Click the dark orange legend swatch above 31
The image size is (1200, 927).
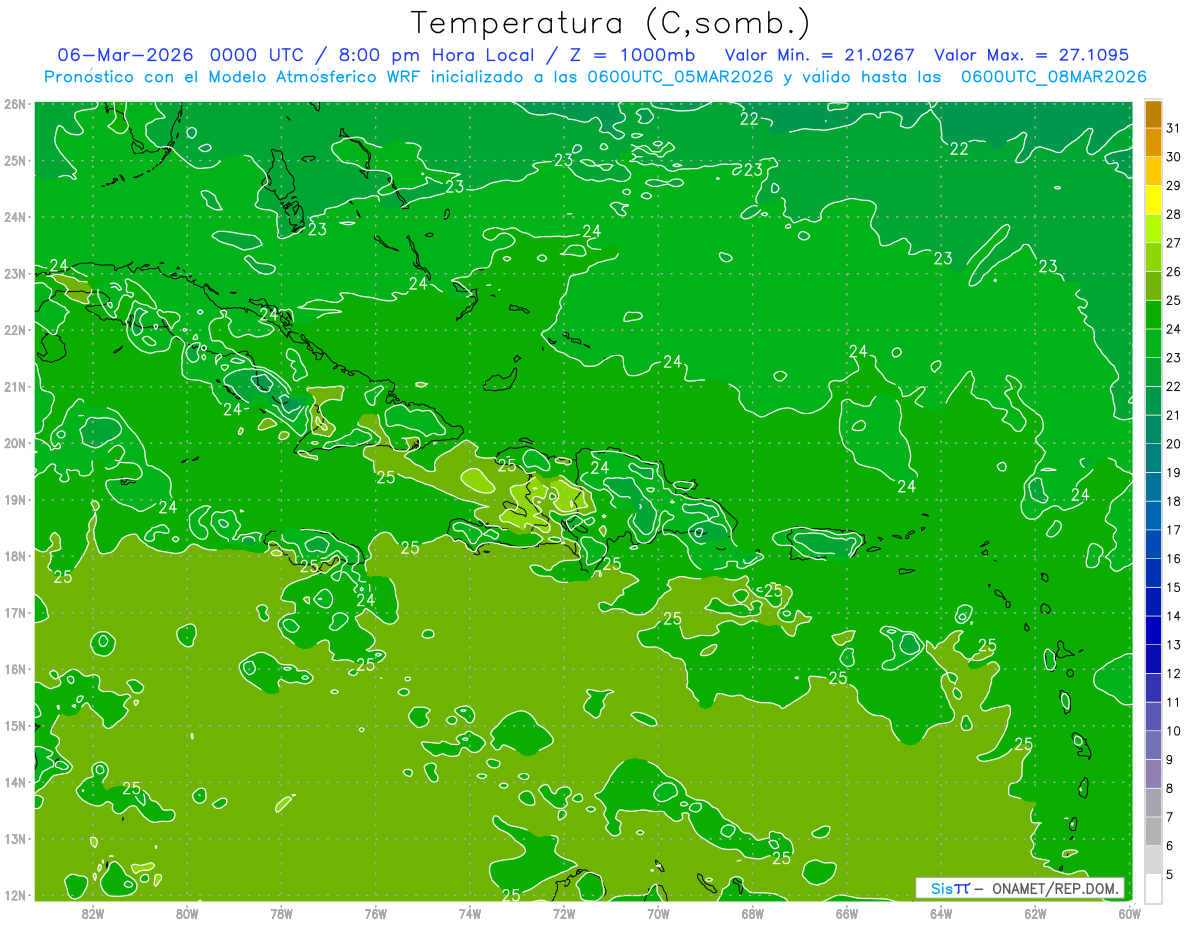coord(1153,114)
